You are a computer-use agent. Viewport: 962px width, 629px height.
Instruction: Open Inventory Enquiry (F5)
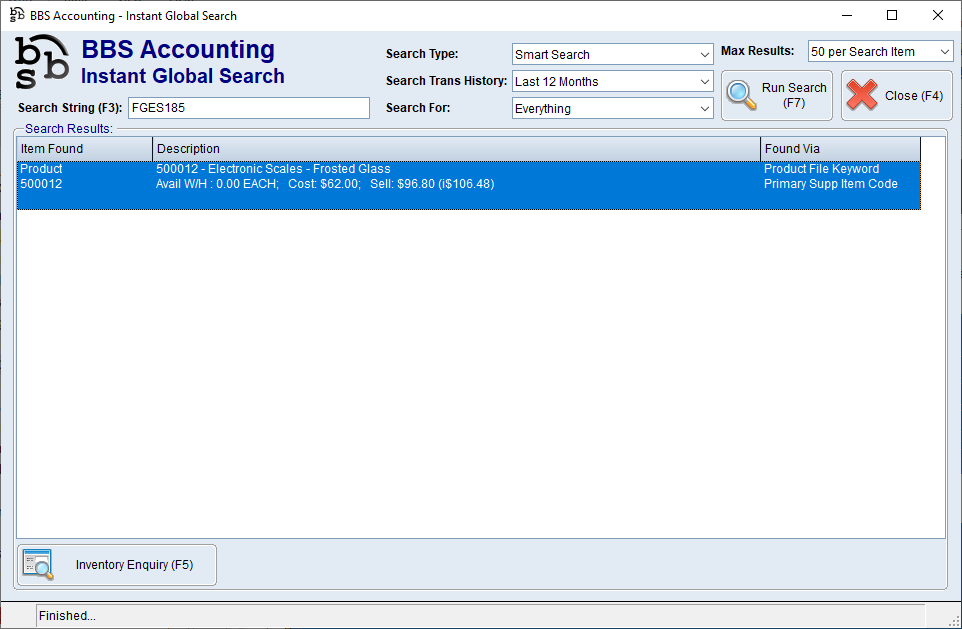(x=117, y=565)
